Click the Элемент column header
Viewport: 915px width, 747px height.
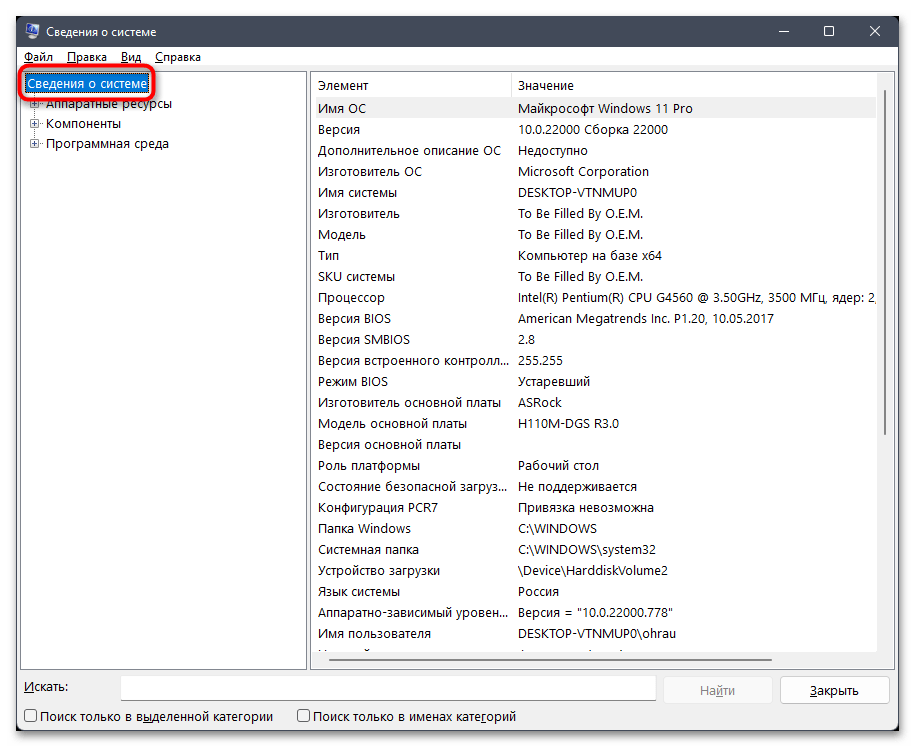411,85
